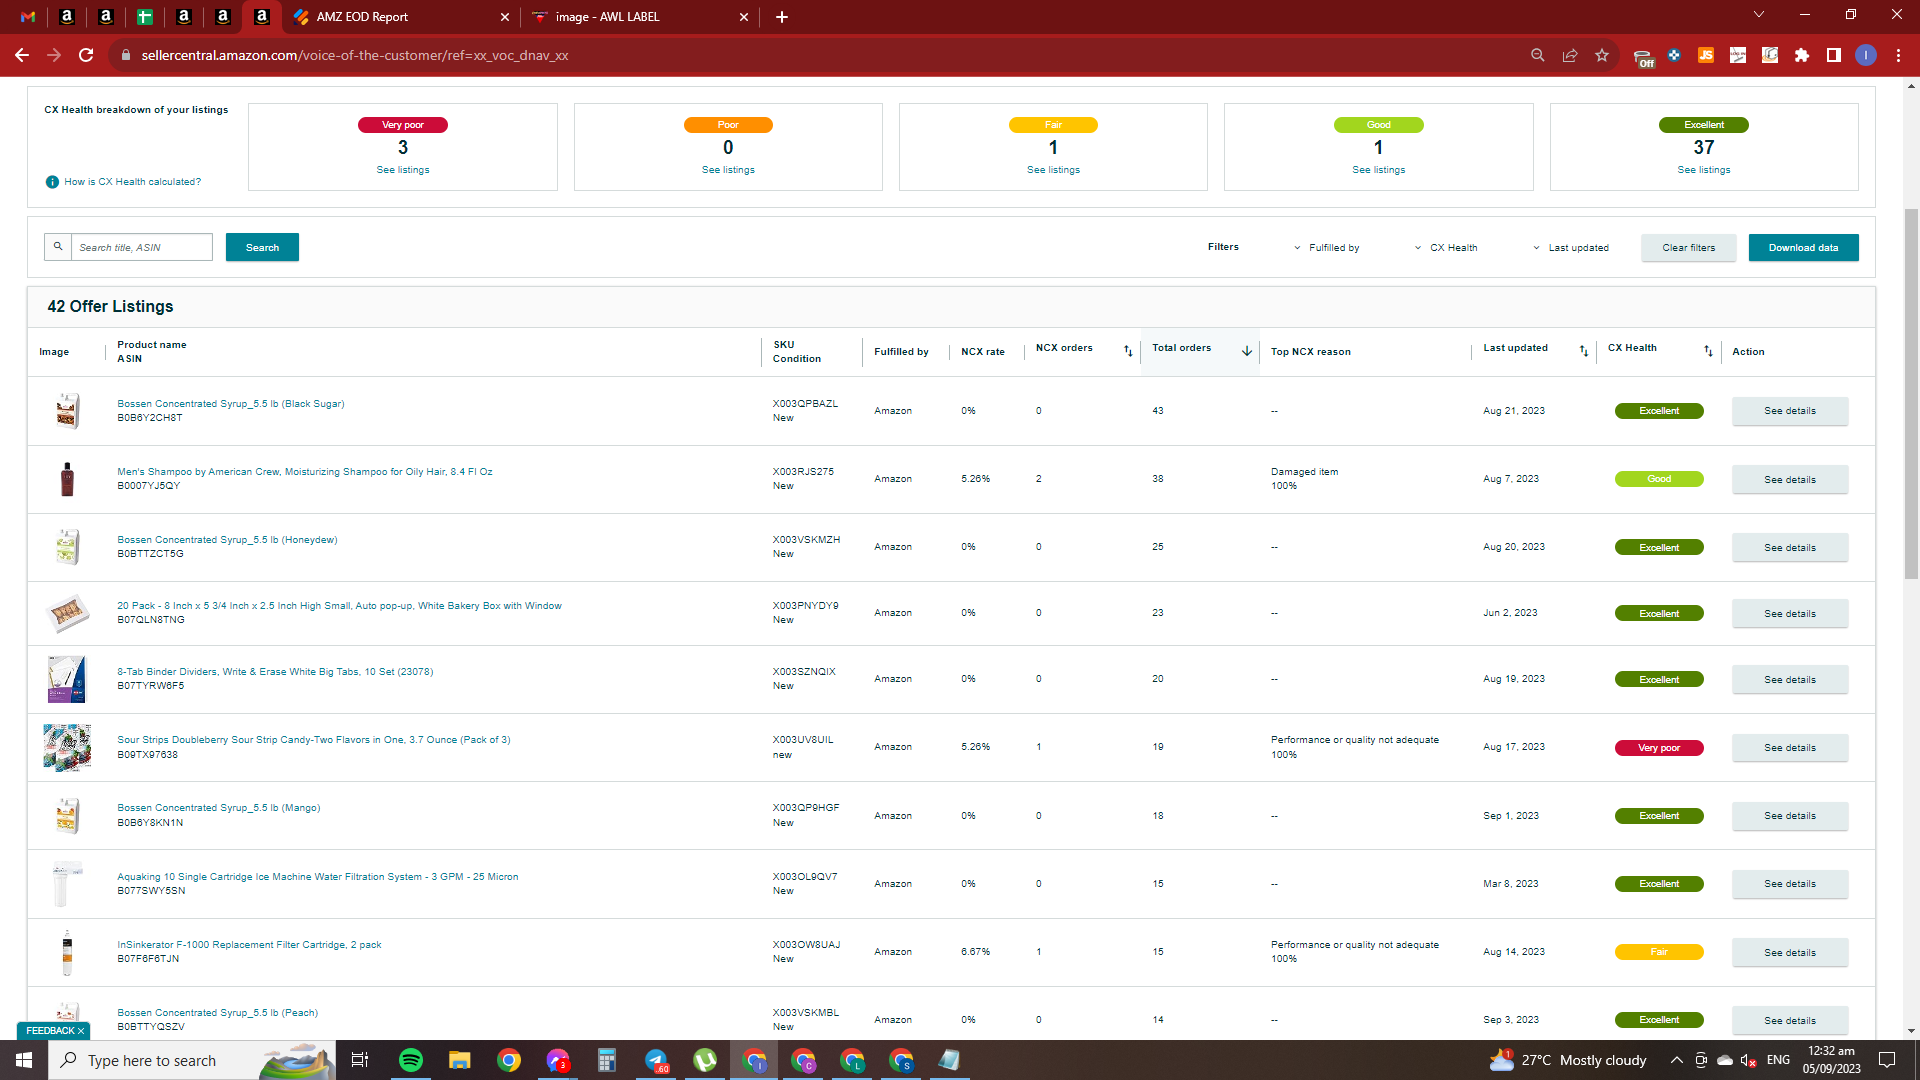See details for InSinkerator Filter Cartridge
This screenshot has height=1080, width=1920.
[1789, 953]
